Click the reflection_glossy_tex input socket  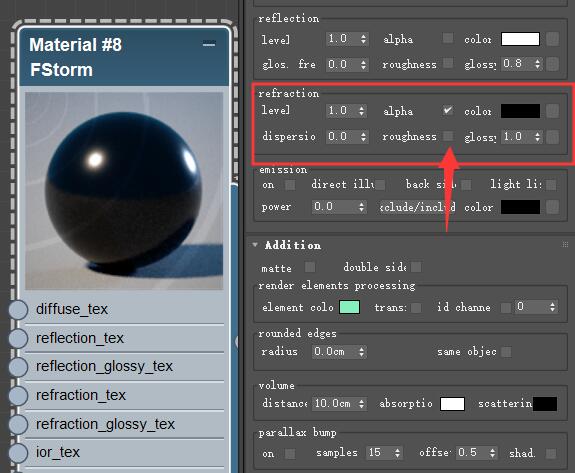click(x=18, y=366)
